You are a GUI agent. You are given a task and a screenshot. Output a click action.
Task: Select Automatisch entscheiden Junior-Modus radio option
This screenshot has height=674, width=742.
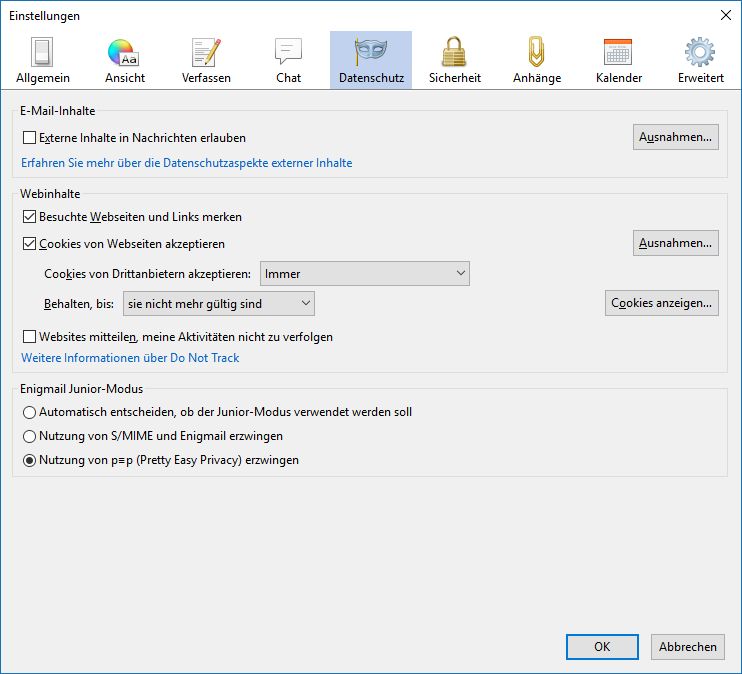[30, 412]
